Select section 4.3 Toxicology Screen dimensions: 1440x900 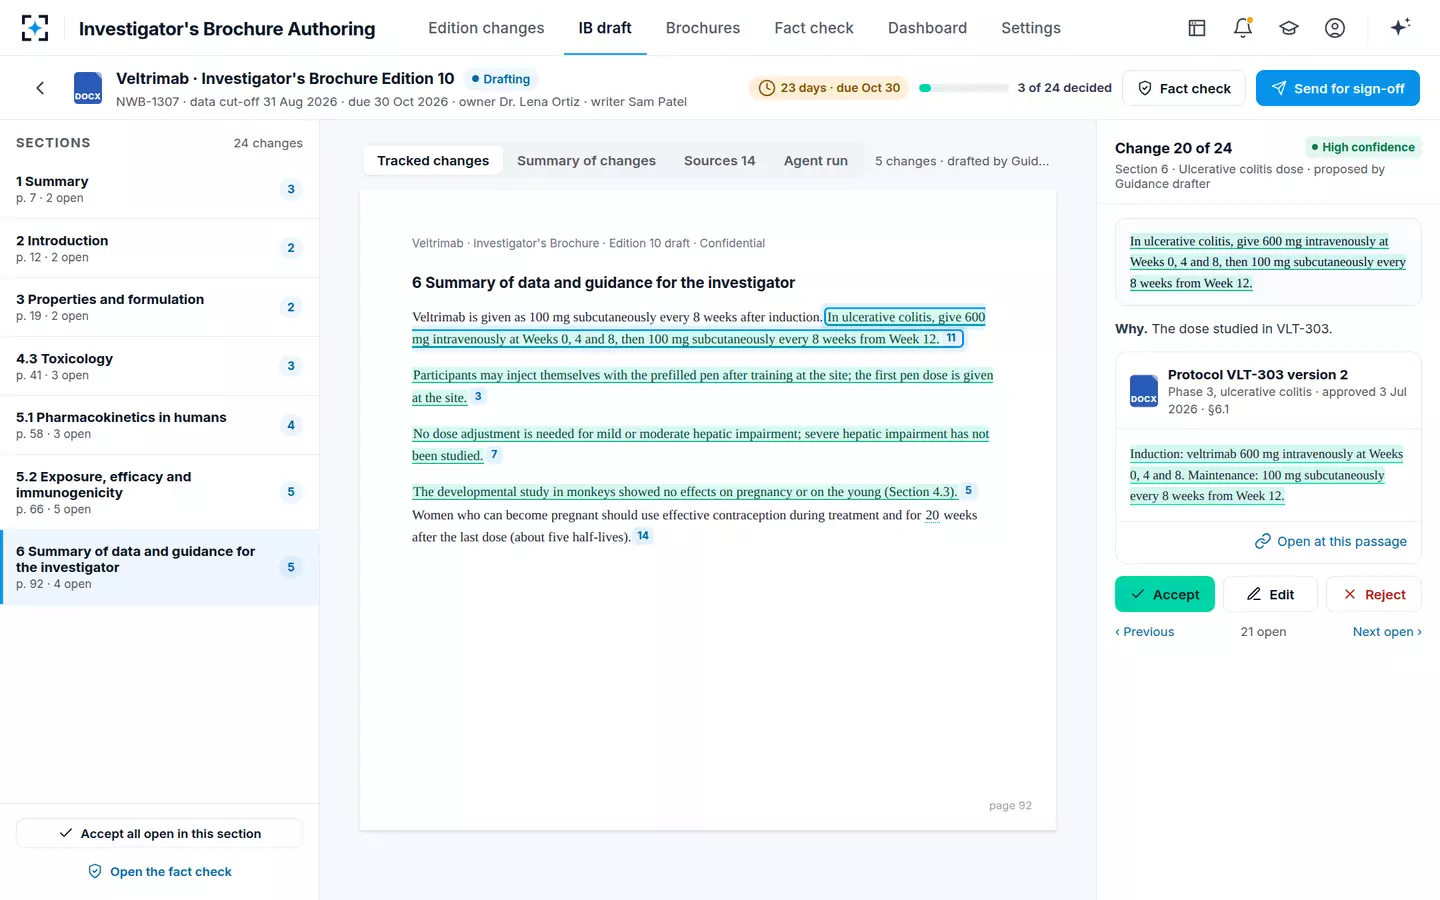pyautogui.click(x=160, y=366)
